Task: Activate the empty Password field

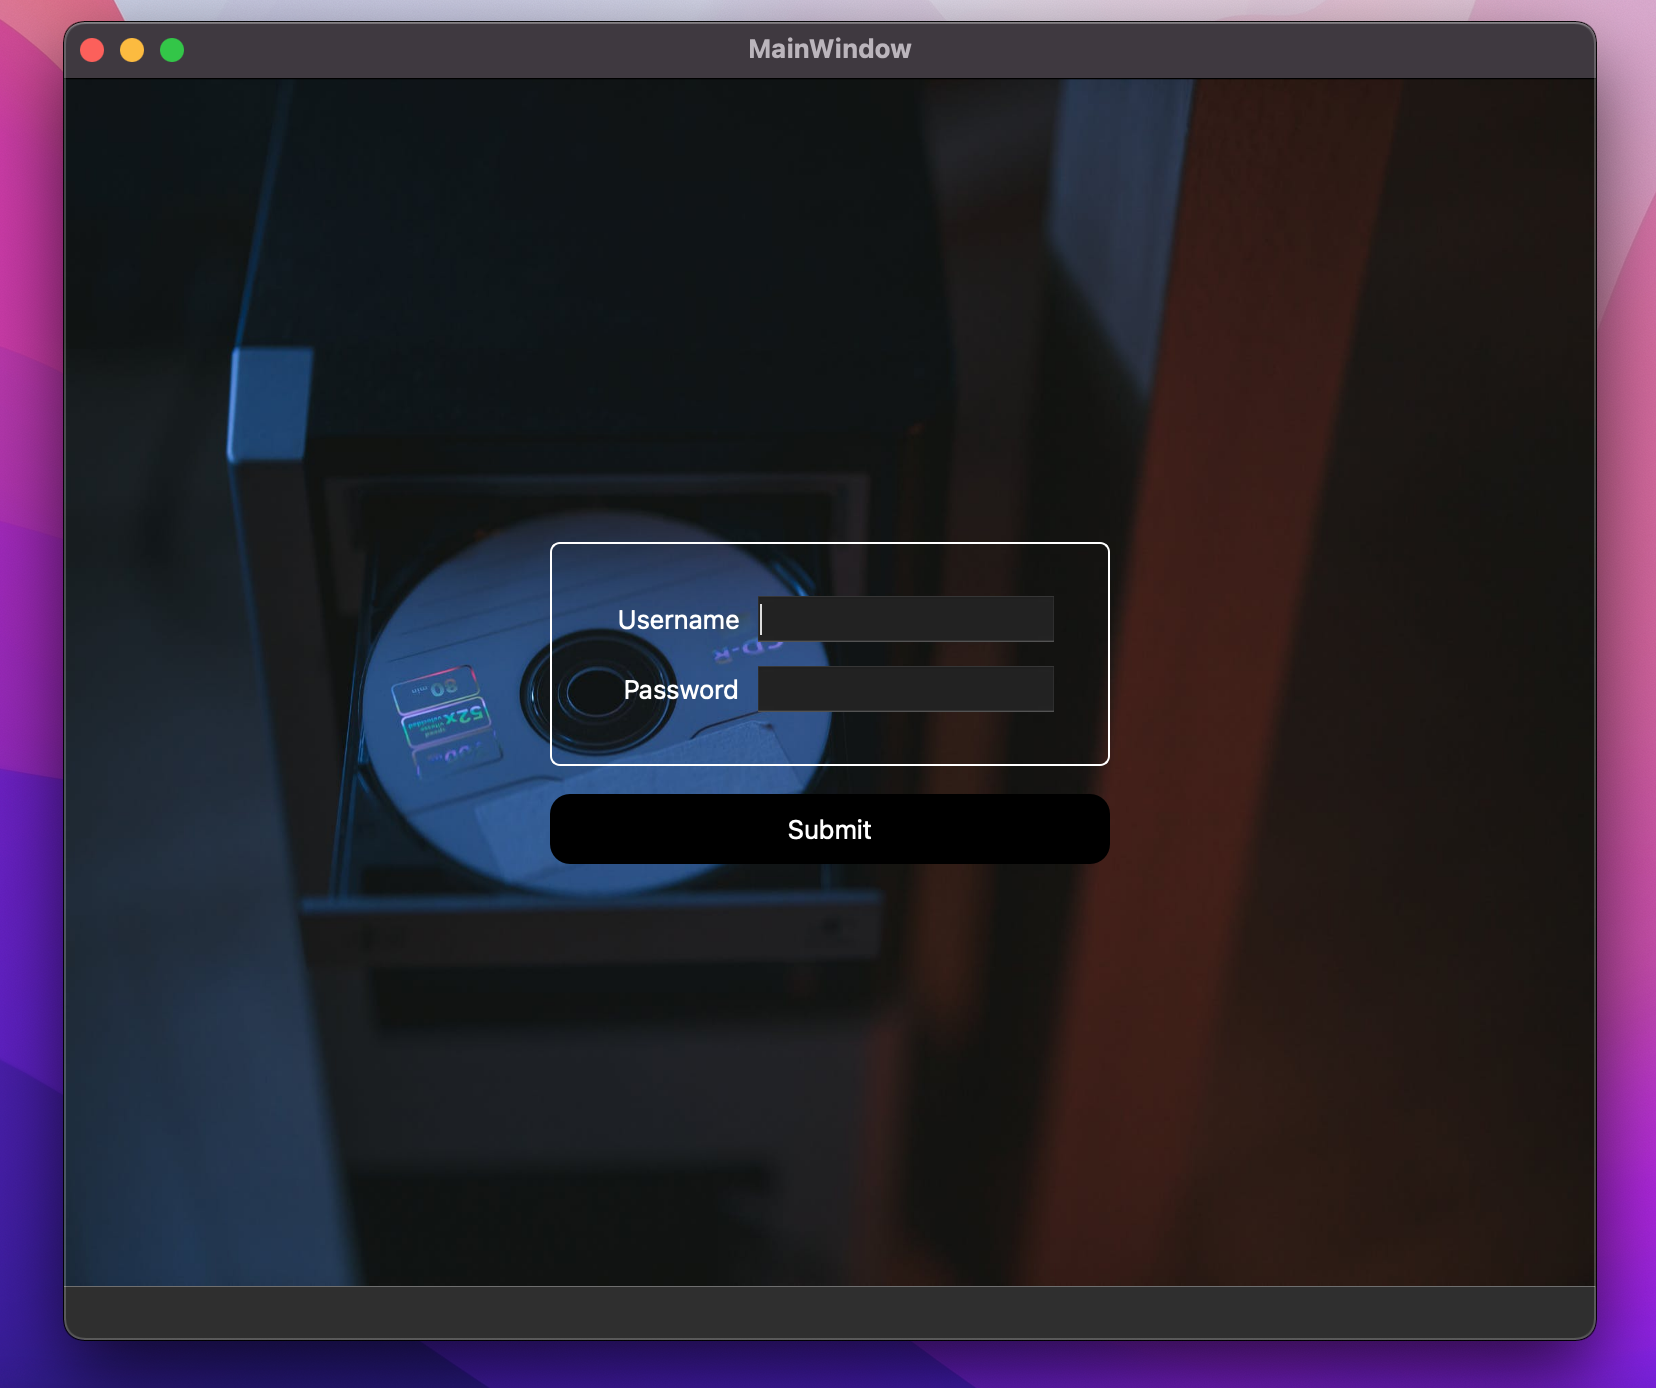Action: [905, 688]
